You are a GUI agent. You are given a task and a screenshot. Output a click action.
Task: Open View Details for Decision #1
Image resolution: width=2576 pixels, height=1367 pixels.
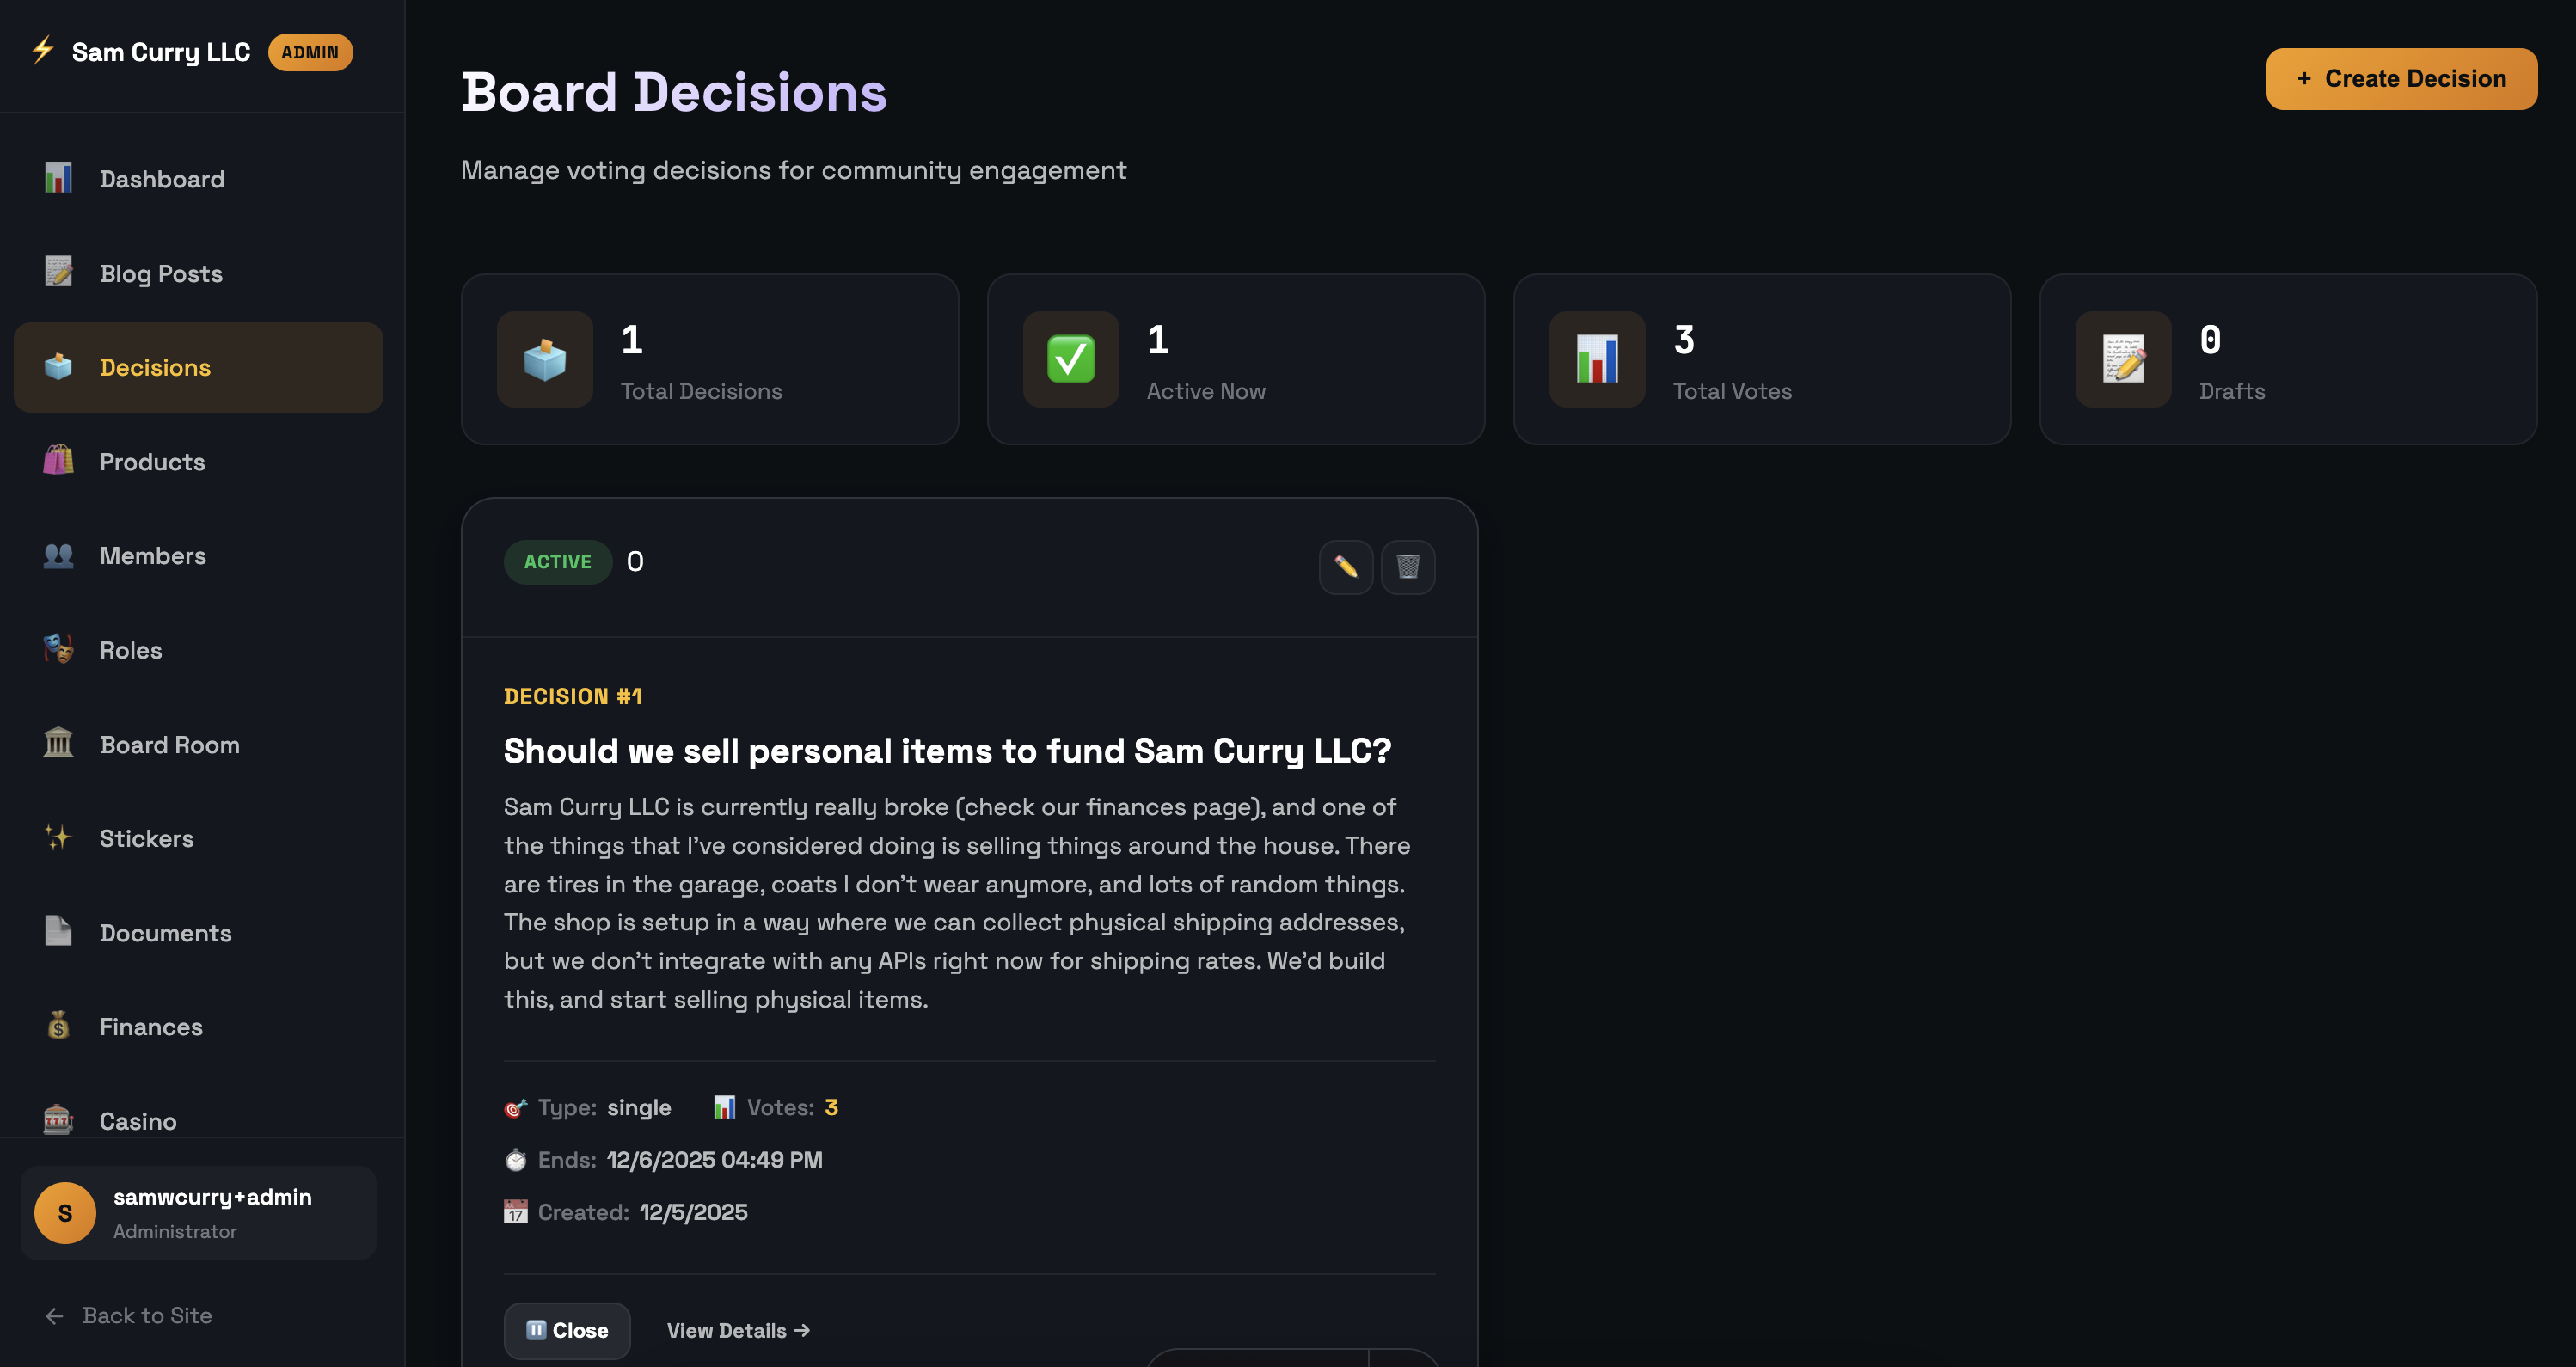(738, 1330)
